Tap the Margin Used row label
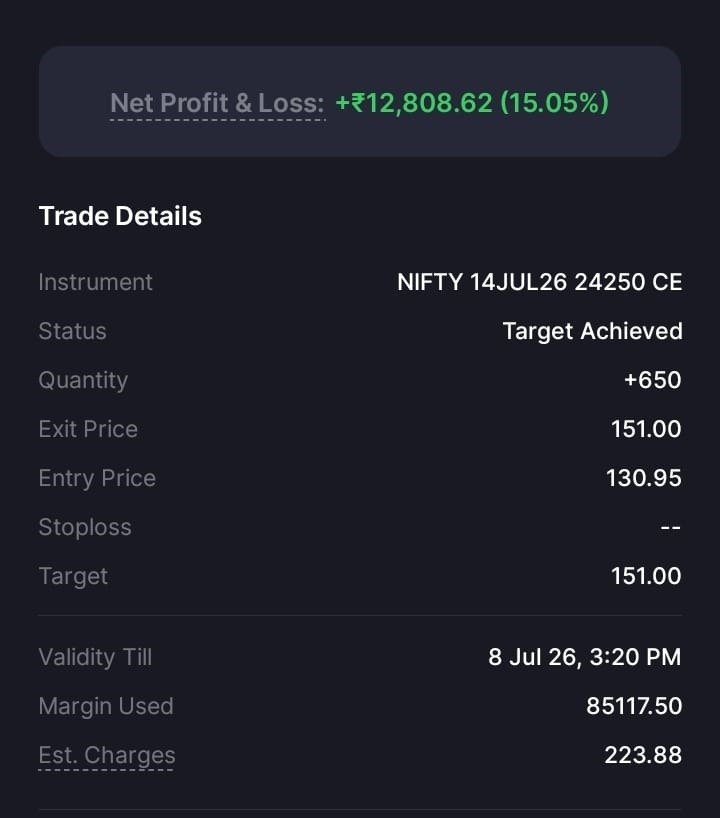 click(106, 706)
